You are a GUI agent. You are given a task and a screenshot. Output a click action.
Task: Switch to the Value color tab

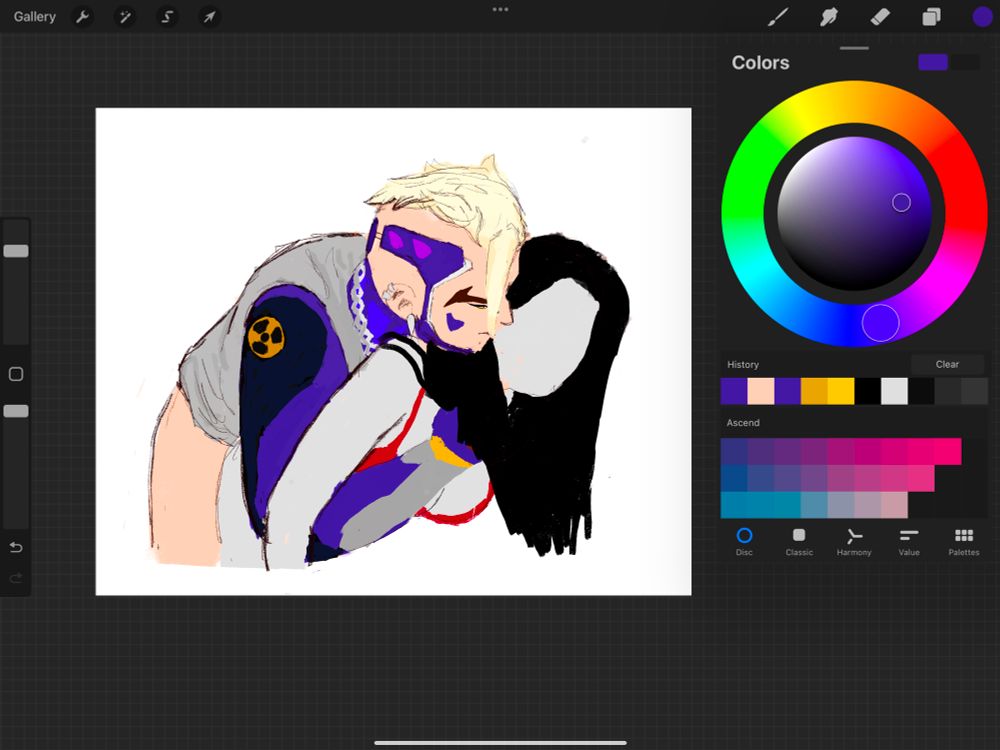[909, 542]
